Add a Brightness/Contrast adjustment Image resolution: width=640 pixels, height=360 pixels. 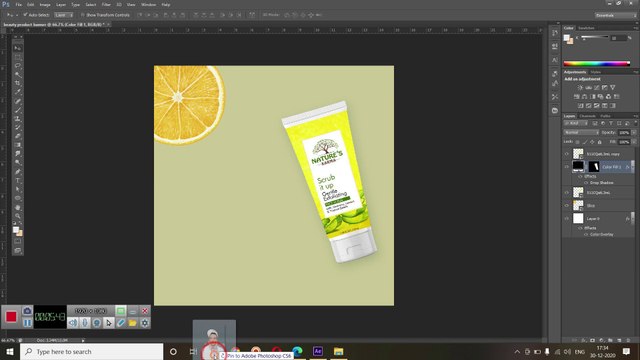580,87
